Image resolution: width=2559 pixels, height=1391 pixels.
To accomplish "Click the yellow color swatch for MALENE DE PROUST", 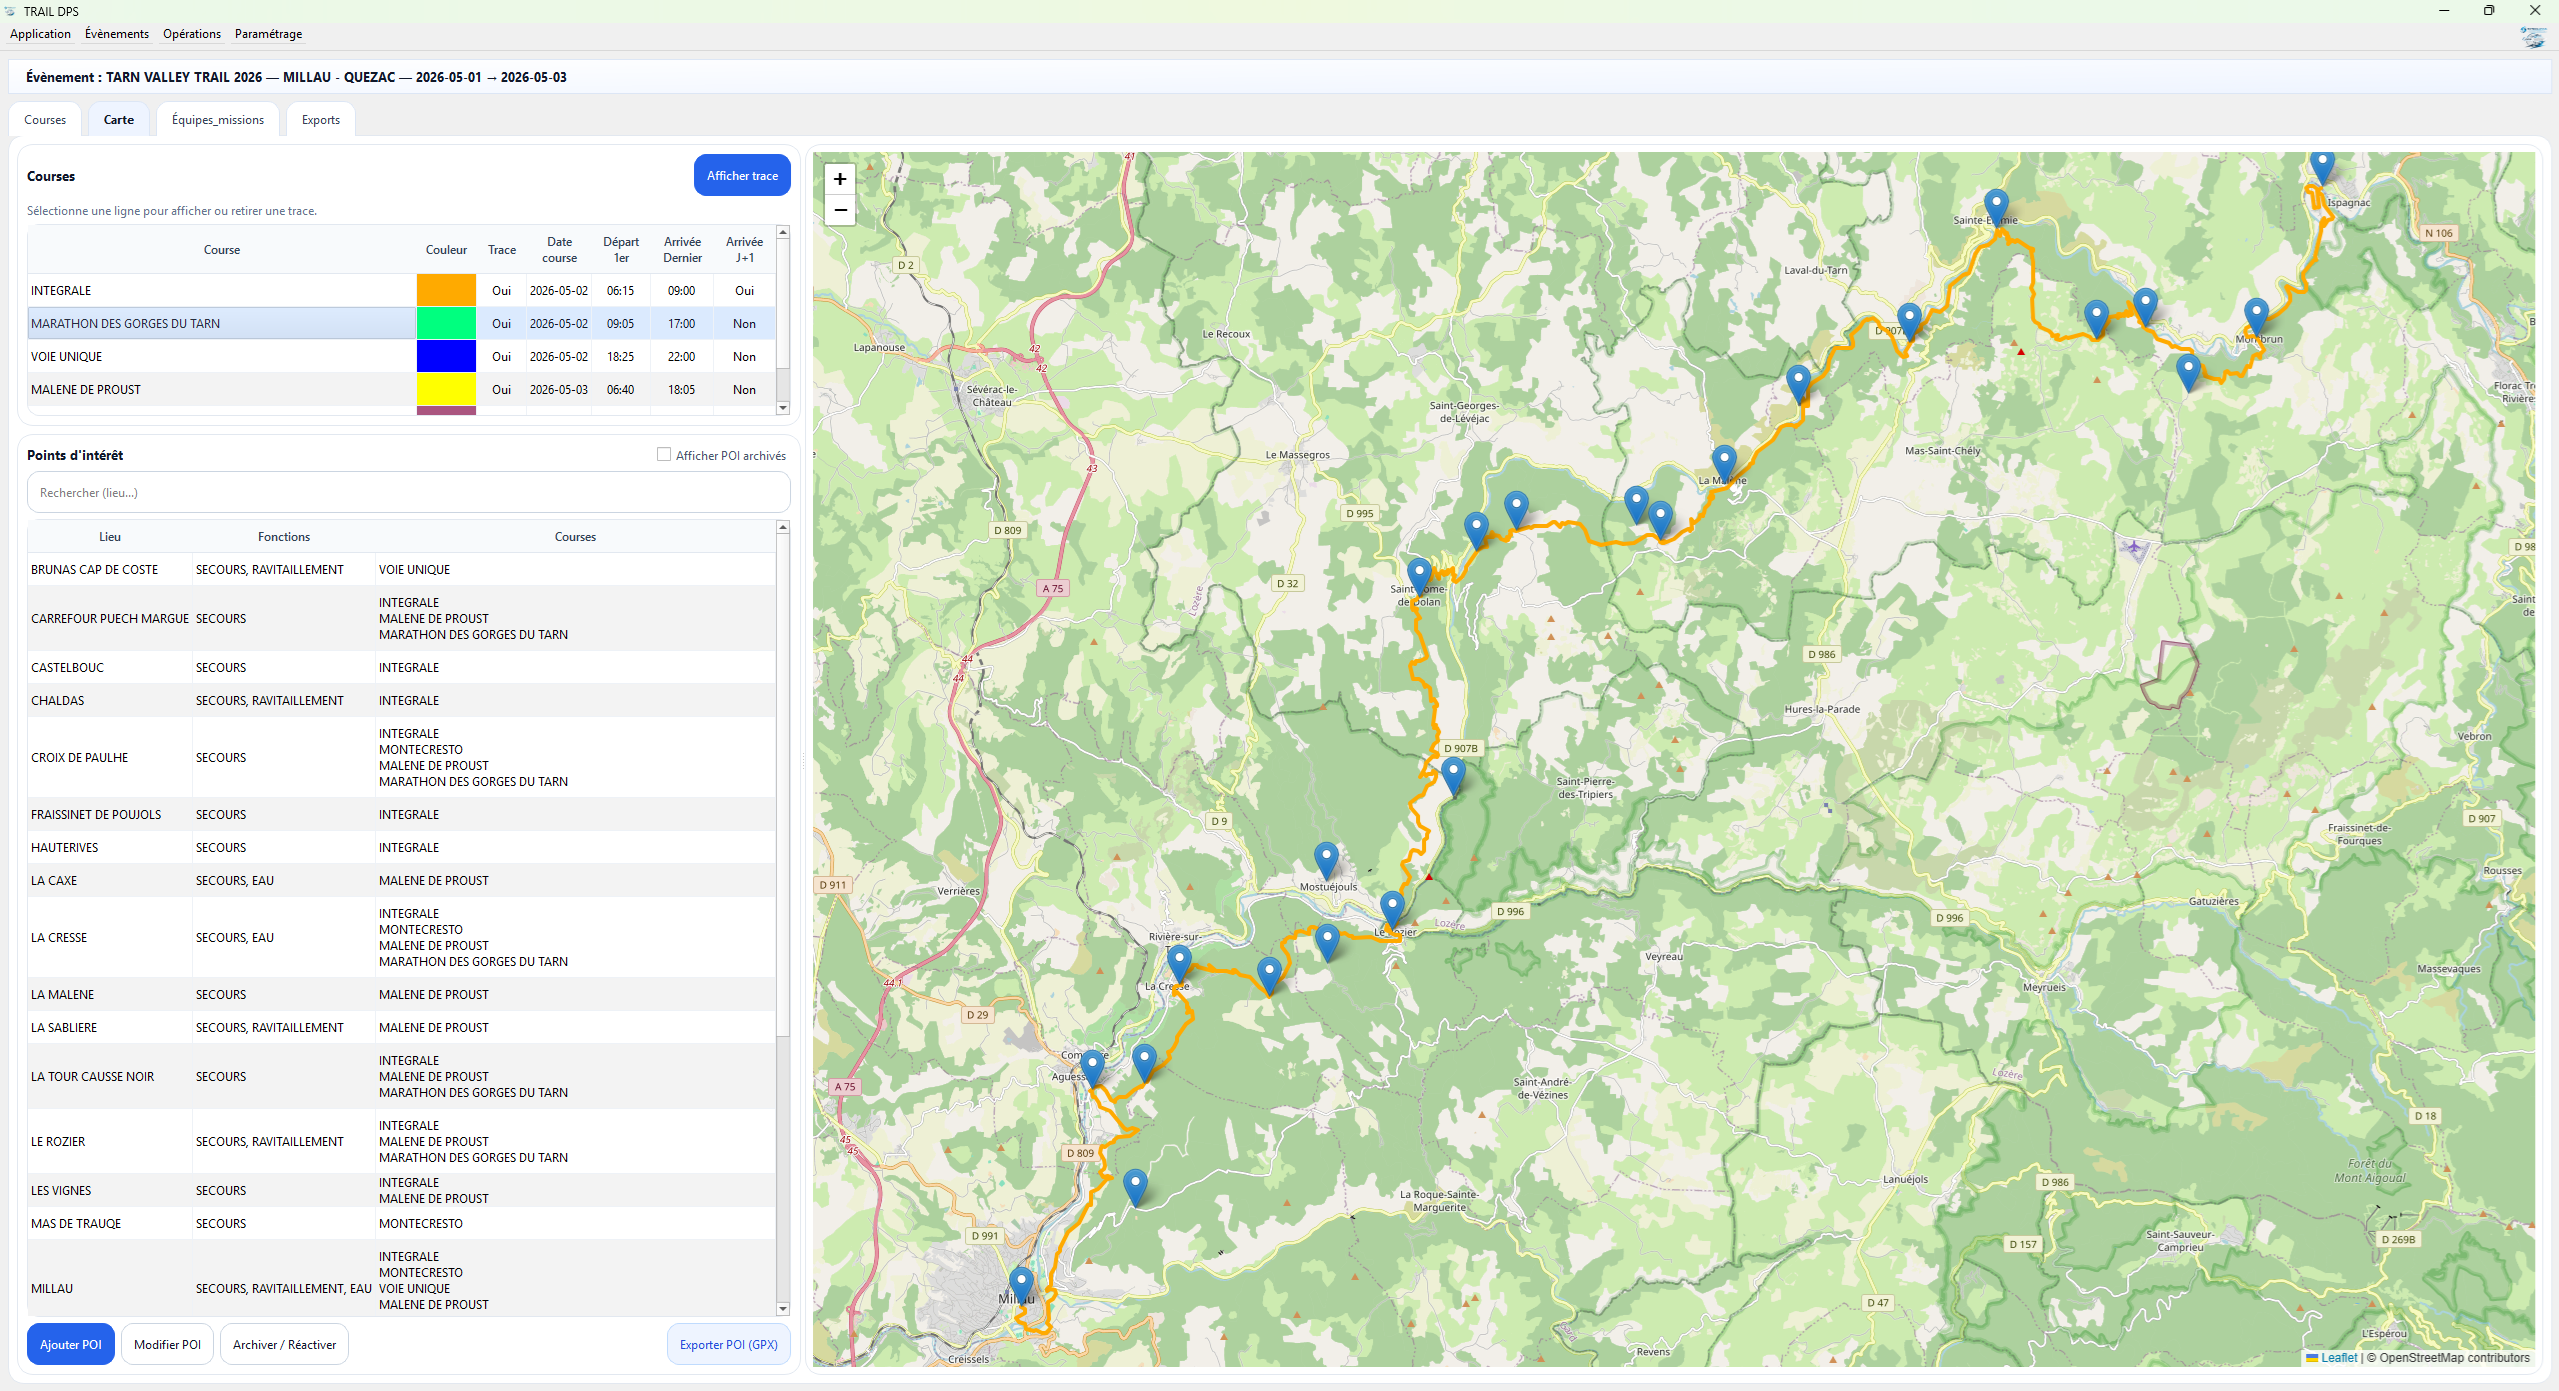I will point(446,389).
